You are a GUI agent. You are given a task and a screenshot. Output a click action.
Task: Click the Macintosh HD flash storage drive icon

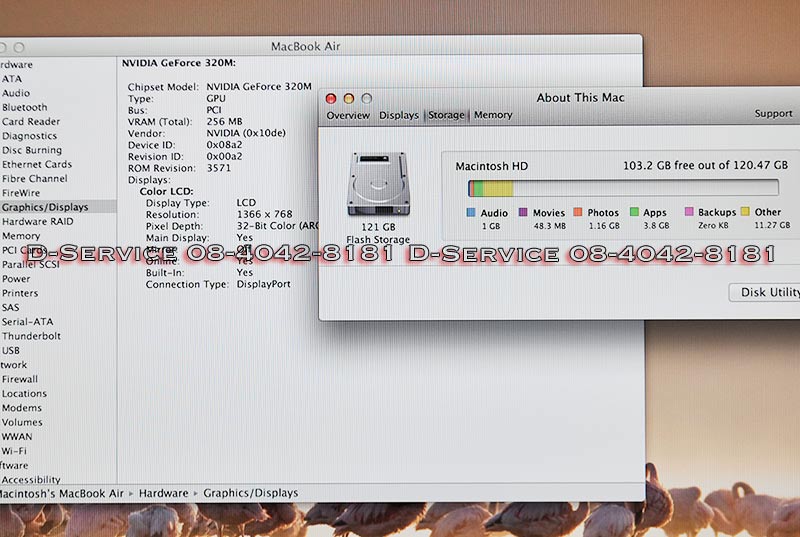click(x=378, y=184)
